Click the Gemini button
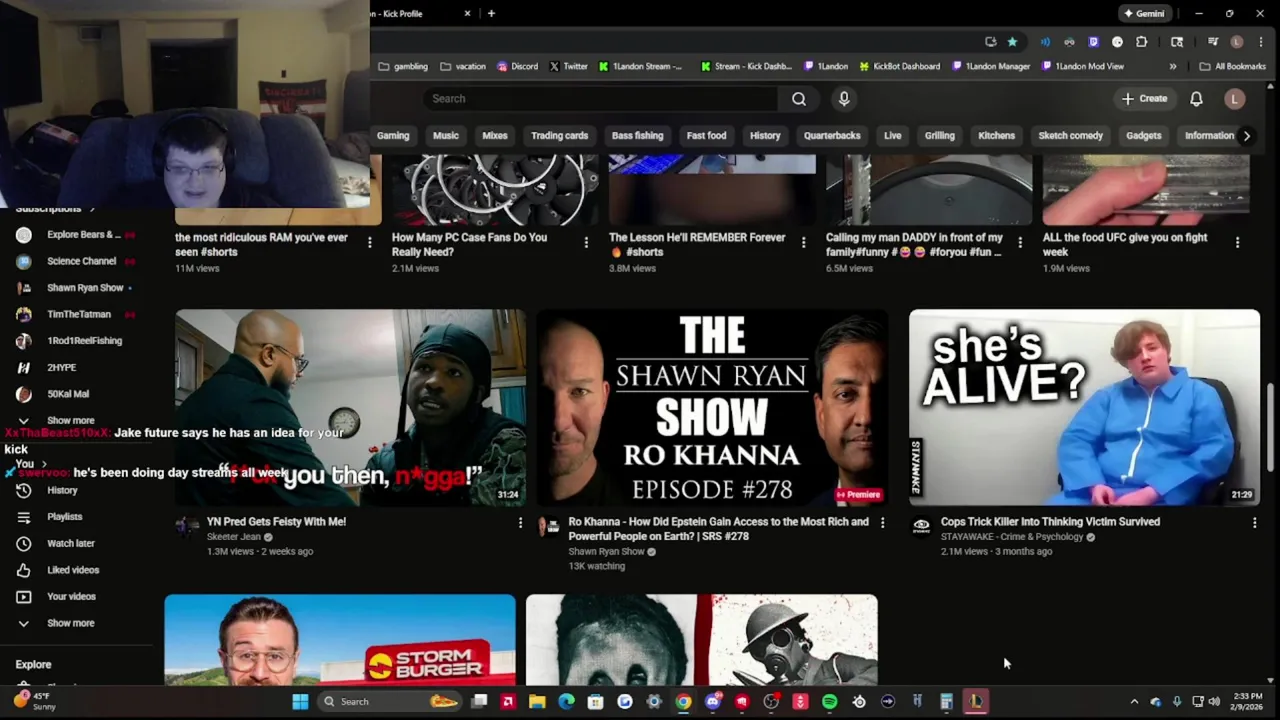Image resolution: width=1280 pixels, height=720 pixels. click(1144, 14)
